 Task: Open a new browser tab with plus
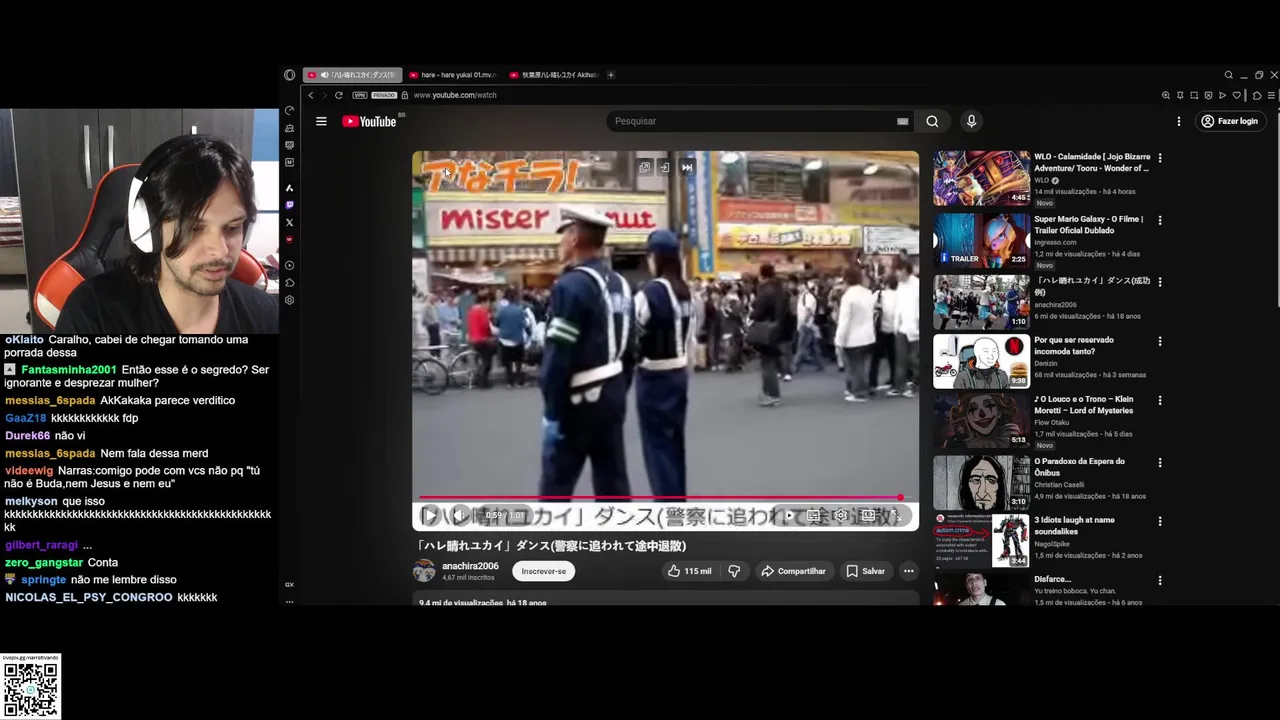[611, 75]
